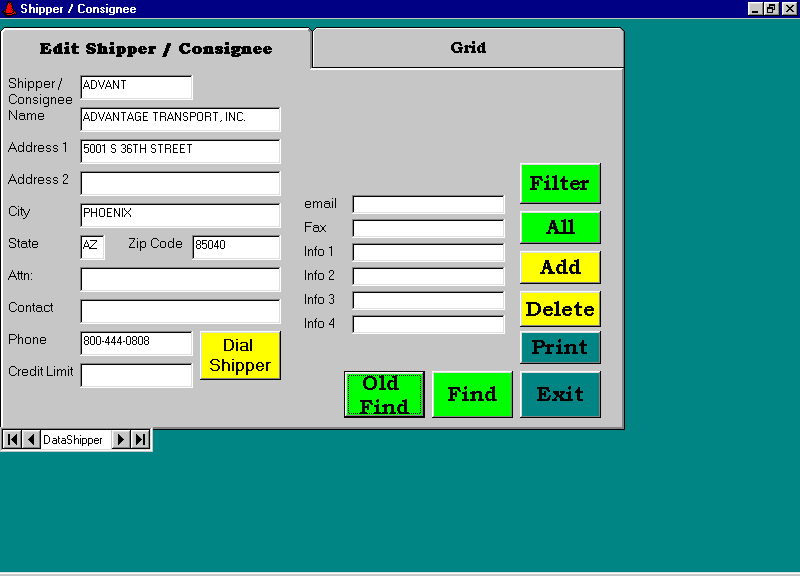Click the yellow Add button
This screenshot has height=576, width=800.
(x=560, y=268)
